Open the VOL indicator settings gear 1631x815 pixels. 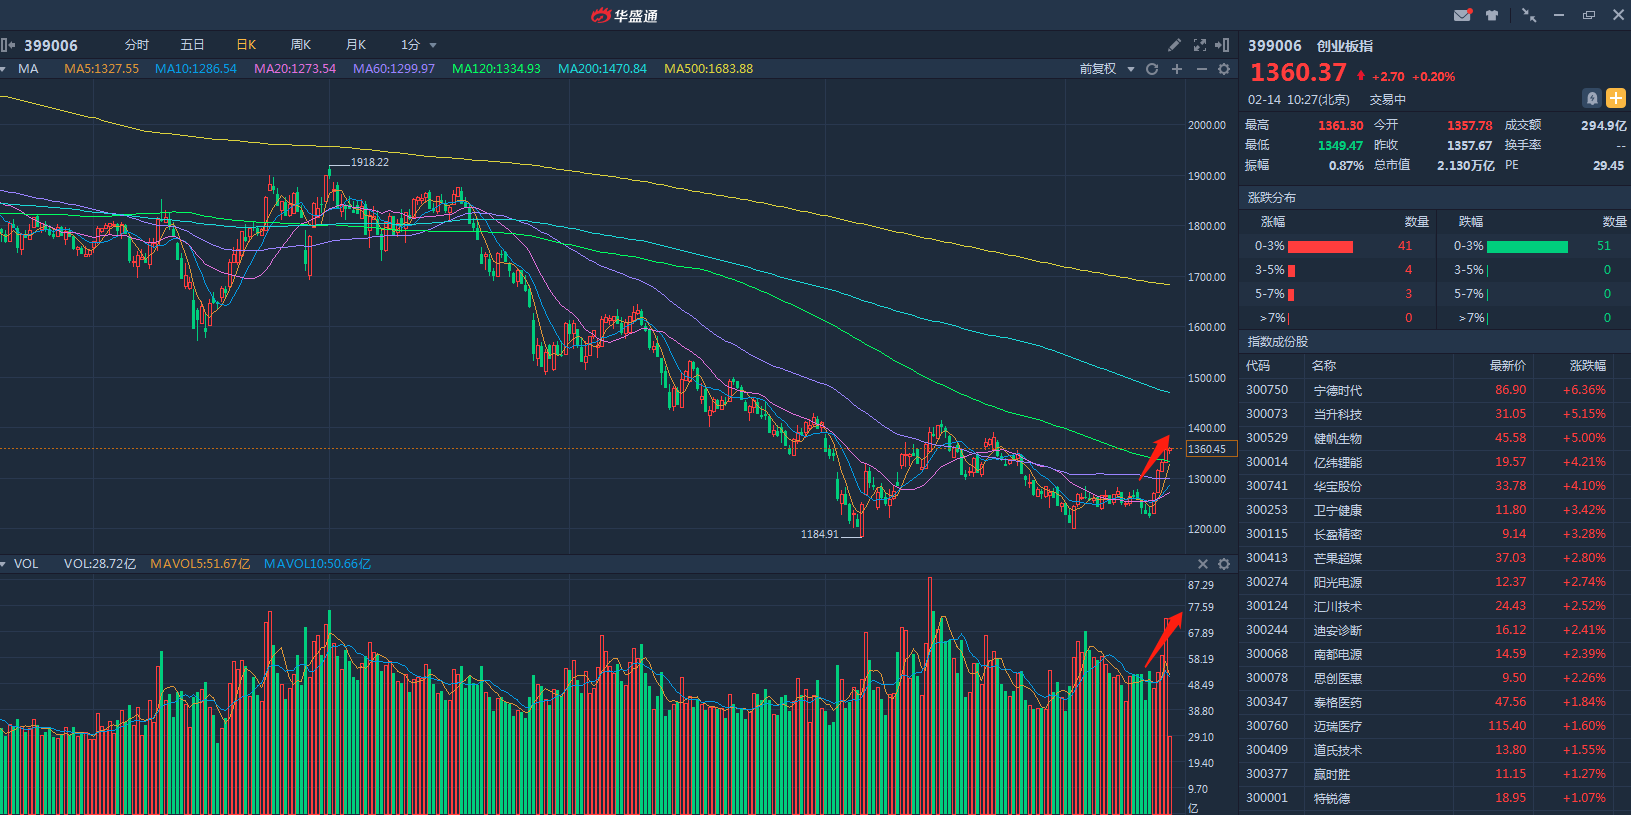click(1224, 564)
